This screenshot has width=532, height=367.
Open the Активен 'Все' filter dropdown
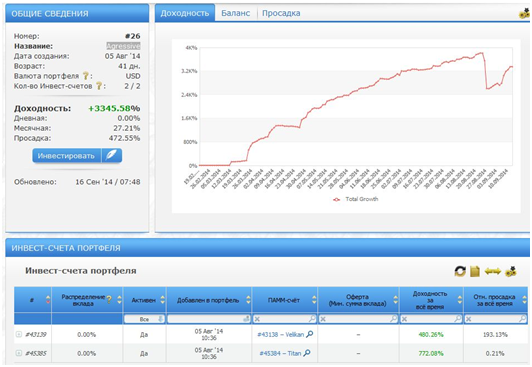[145, 319]
